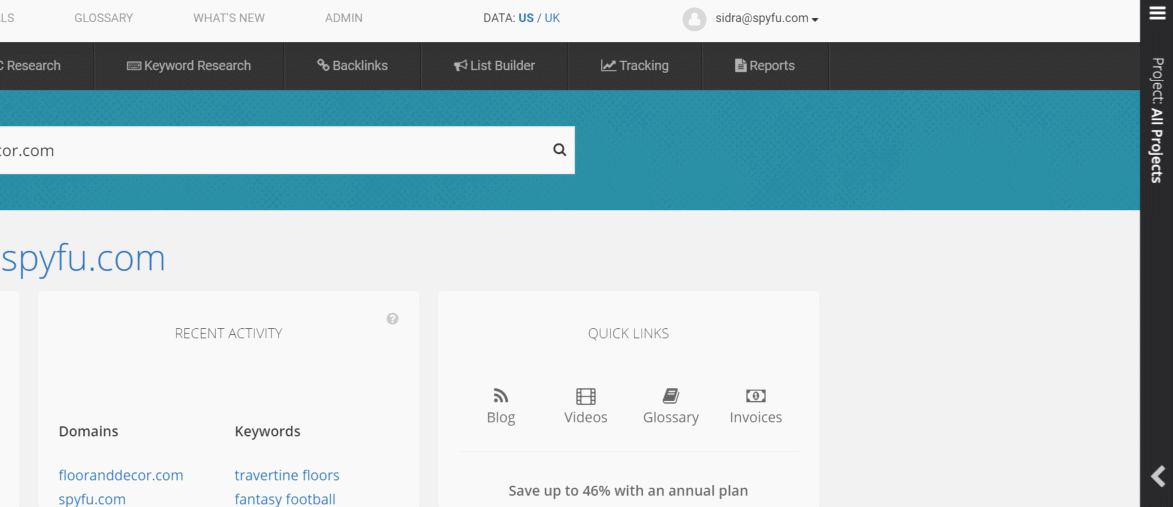Click the large spyfu.com heading
1173x507 pixels.
[82, 259]
